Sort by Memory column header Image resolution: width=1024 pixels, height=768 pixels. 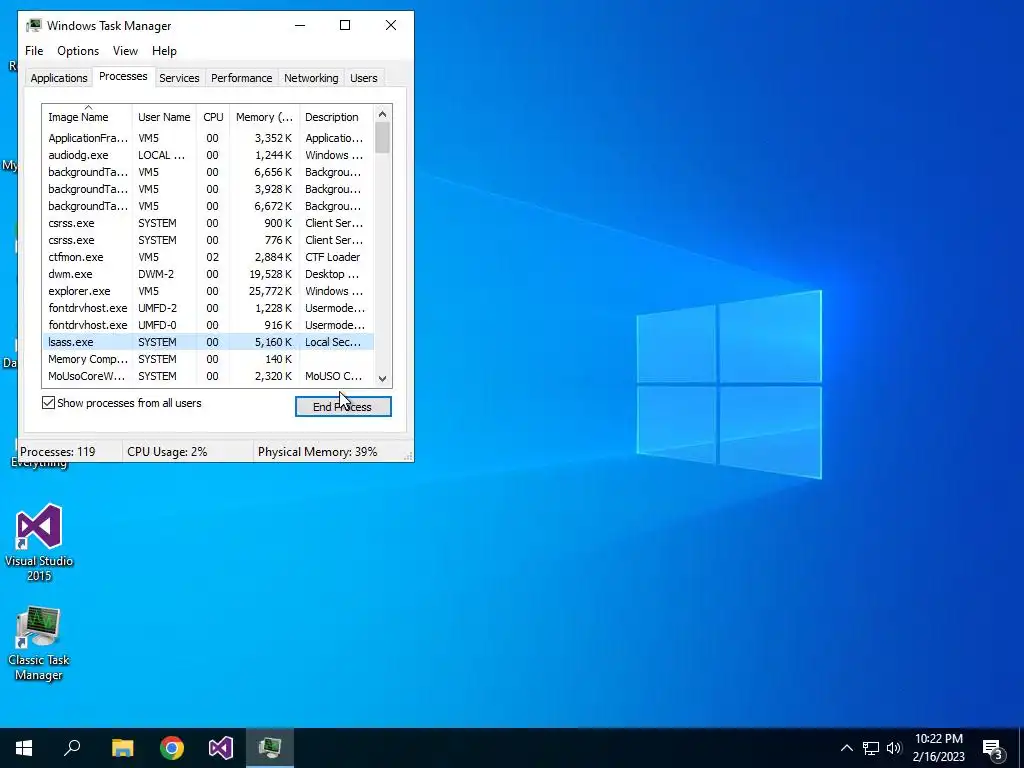[264, 117]
